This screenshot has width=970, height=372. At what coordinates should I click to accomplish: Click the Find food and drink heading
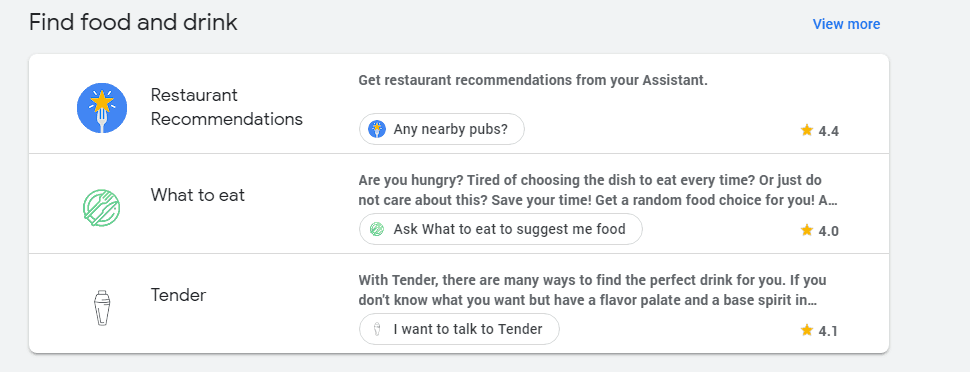click(133, 23)
